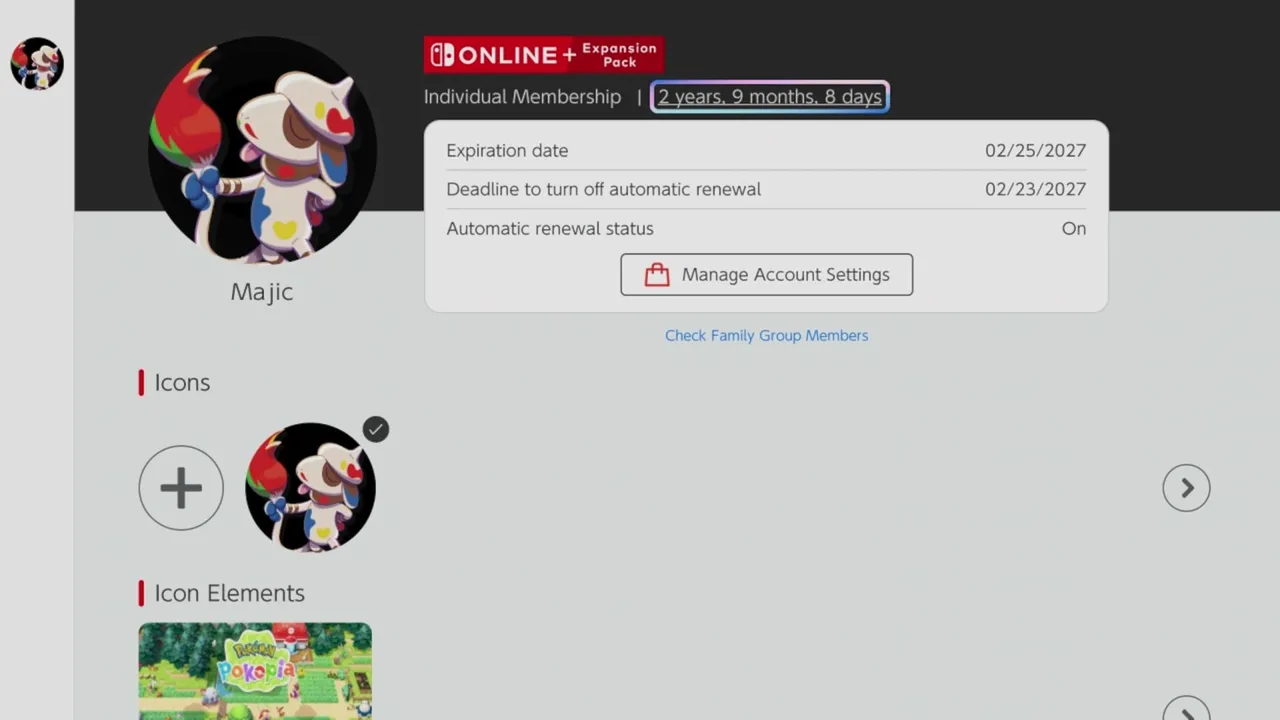Select the 2 years, 9 months, 8 days link
The width and height of the screenshot is (1280, 720).
tap(769, 97)
